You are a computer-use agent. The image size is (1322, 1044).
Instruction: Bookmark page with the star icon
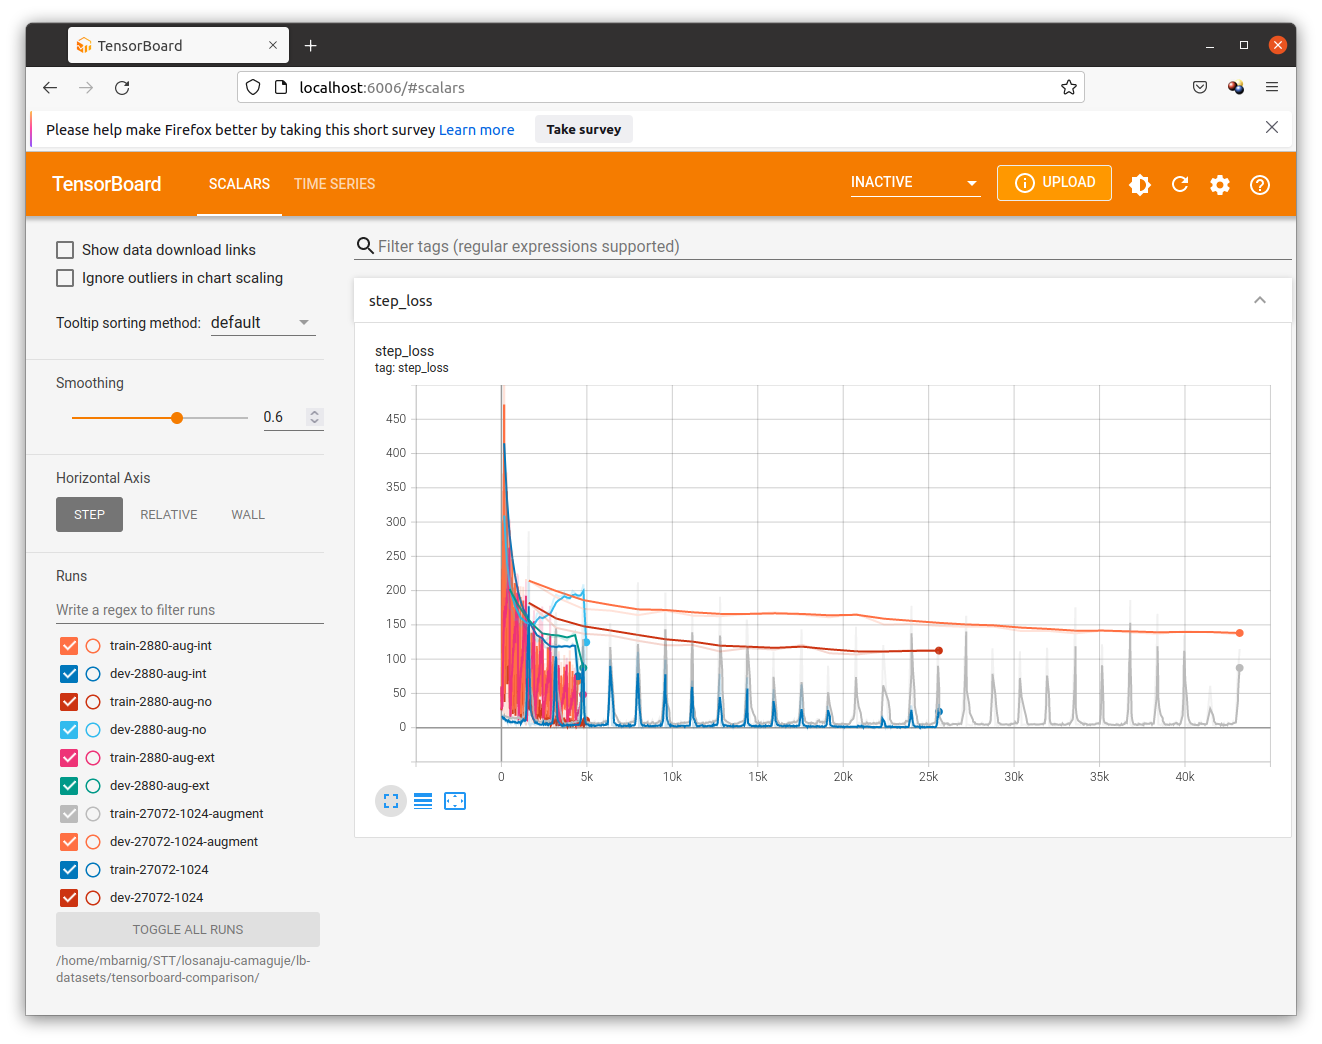1069,88
